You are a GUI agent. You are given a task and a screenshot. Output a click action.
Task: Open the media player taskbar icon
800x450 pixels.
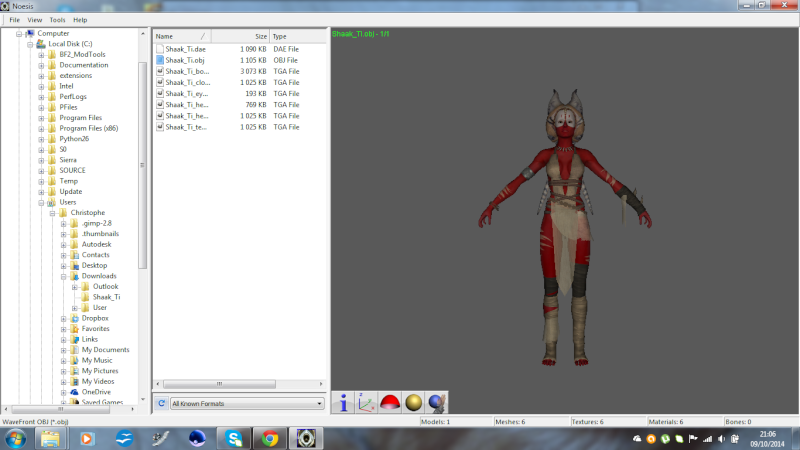tap(87, 438)
